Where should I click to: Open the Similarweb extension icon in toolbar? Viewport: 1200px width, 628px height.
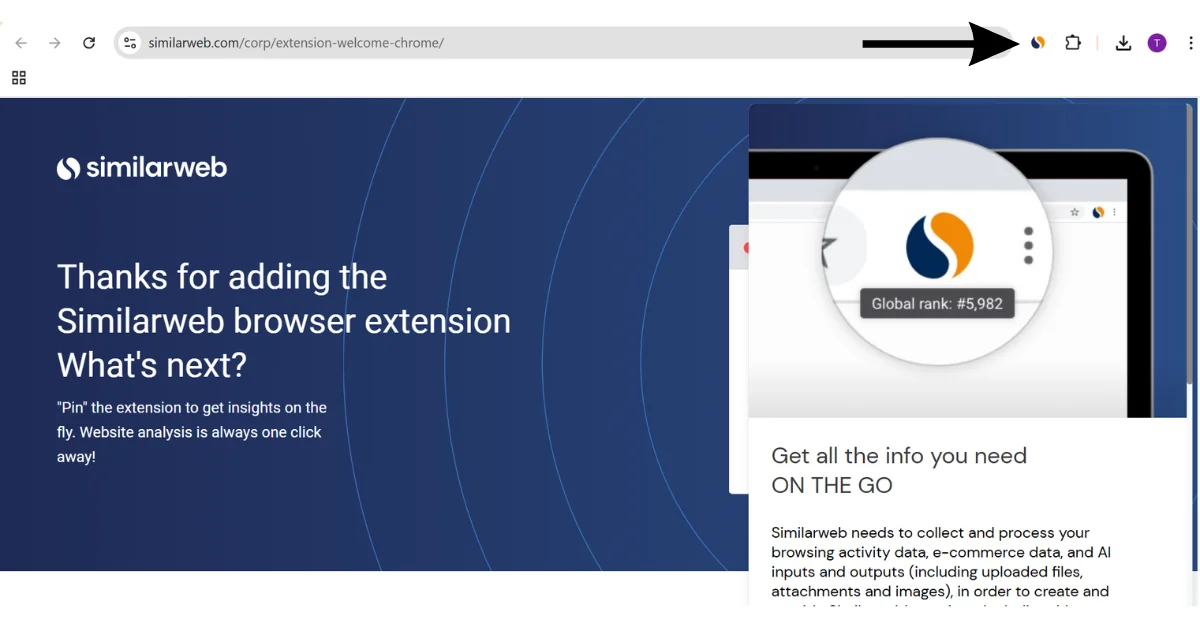pos(1038,43)
